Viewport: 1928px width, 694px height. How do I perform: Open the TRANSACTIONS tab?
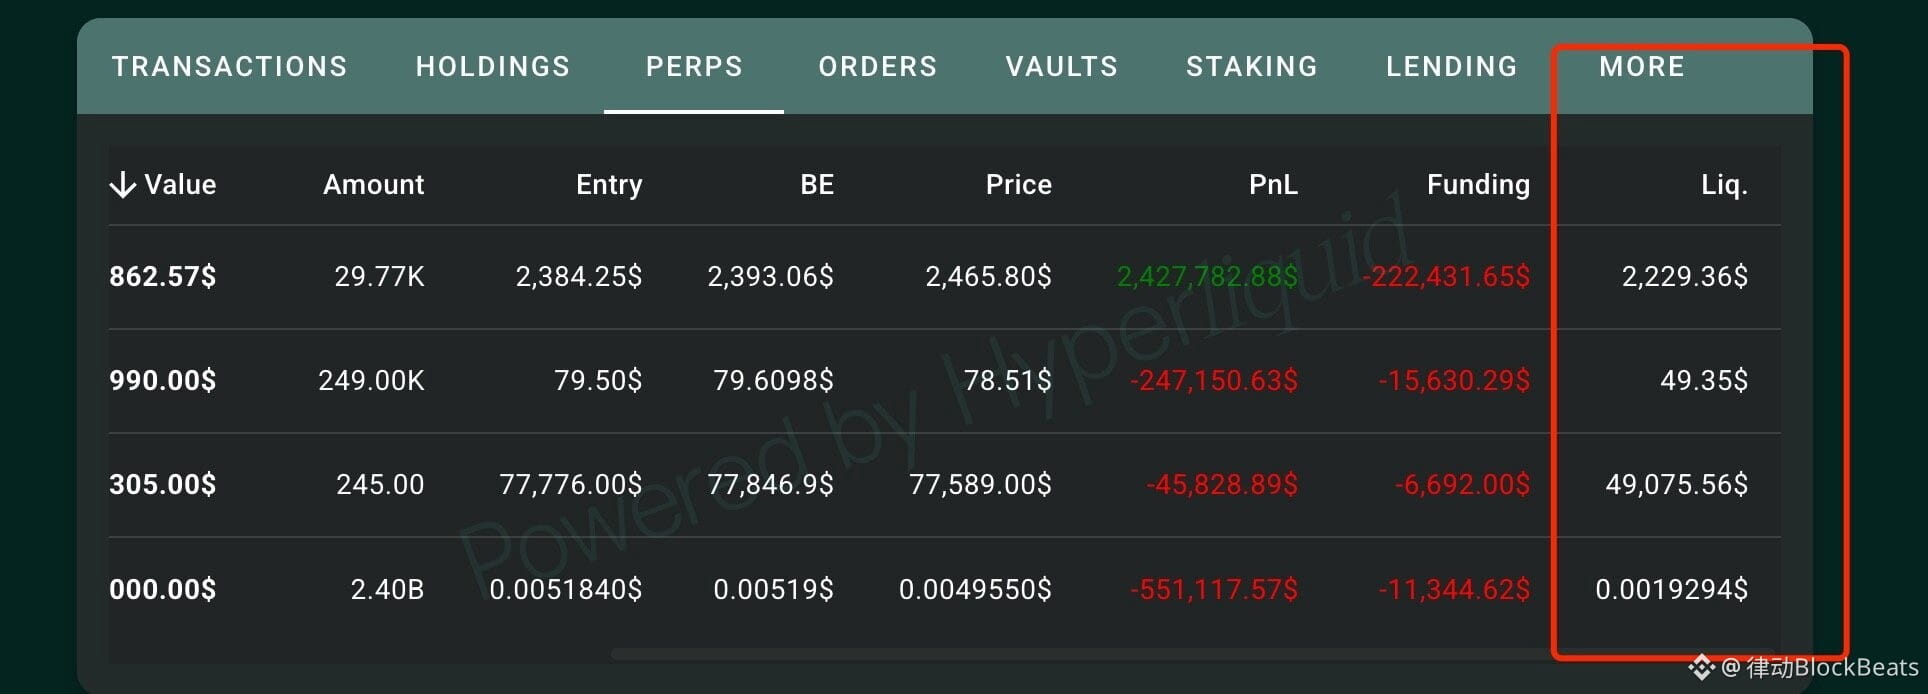point(229,66)
